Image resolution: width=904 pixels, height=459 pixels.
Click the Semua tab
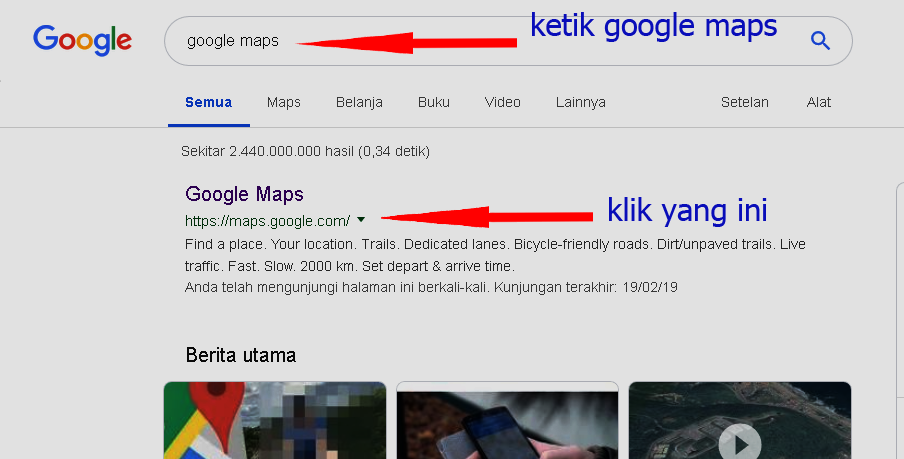click(x=209, y=103)
